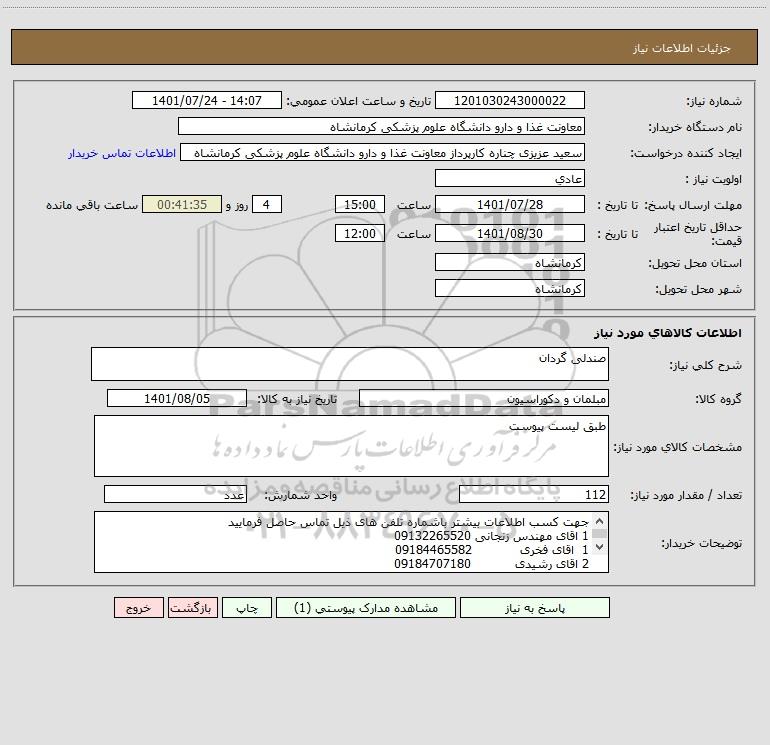
Task: Click delivery city field کرمانشاه
Action: [510, 288]
